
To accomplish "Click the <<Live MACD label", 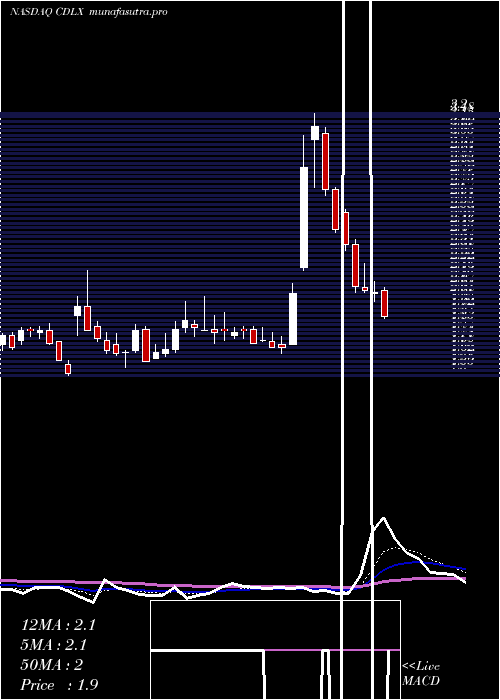I will (x=421, y=674).
